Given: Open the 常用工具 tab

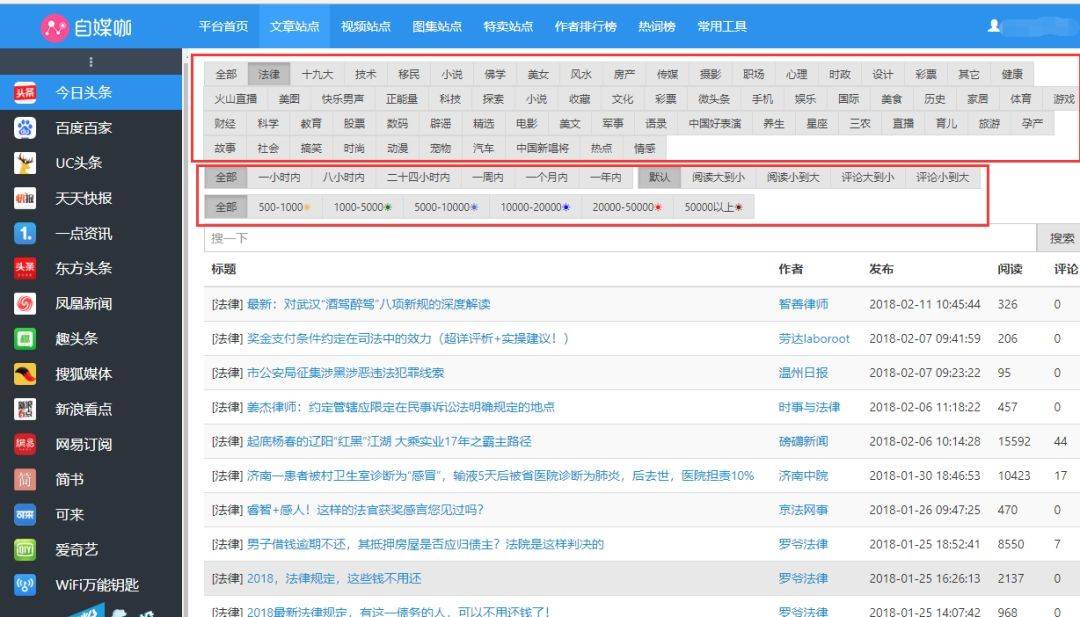Looking at the screenshot, I should 722,26.
